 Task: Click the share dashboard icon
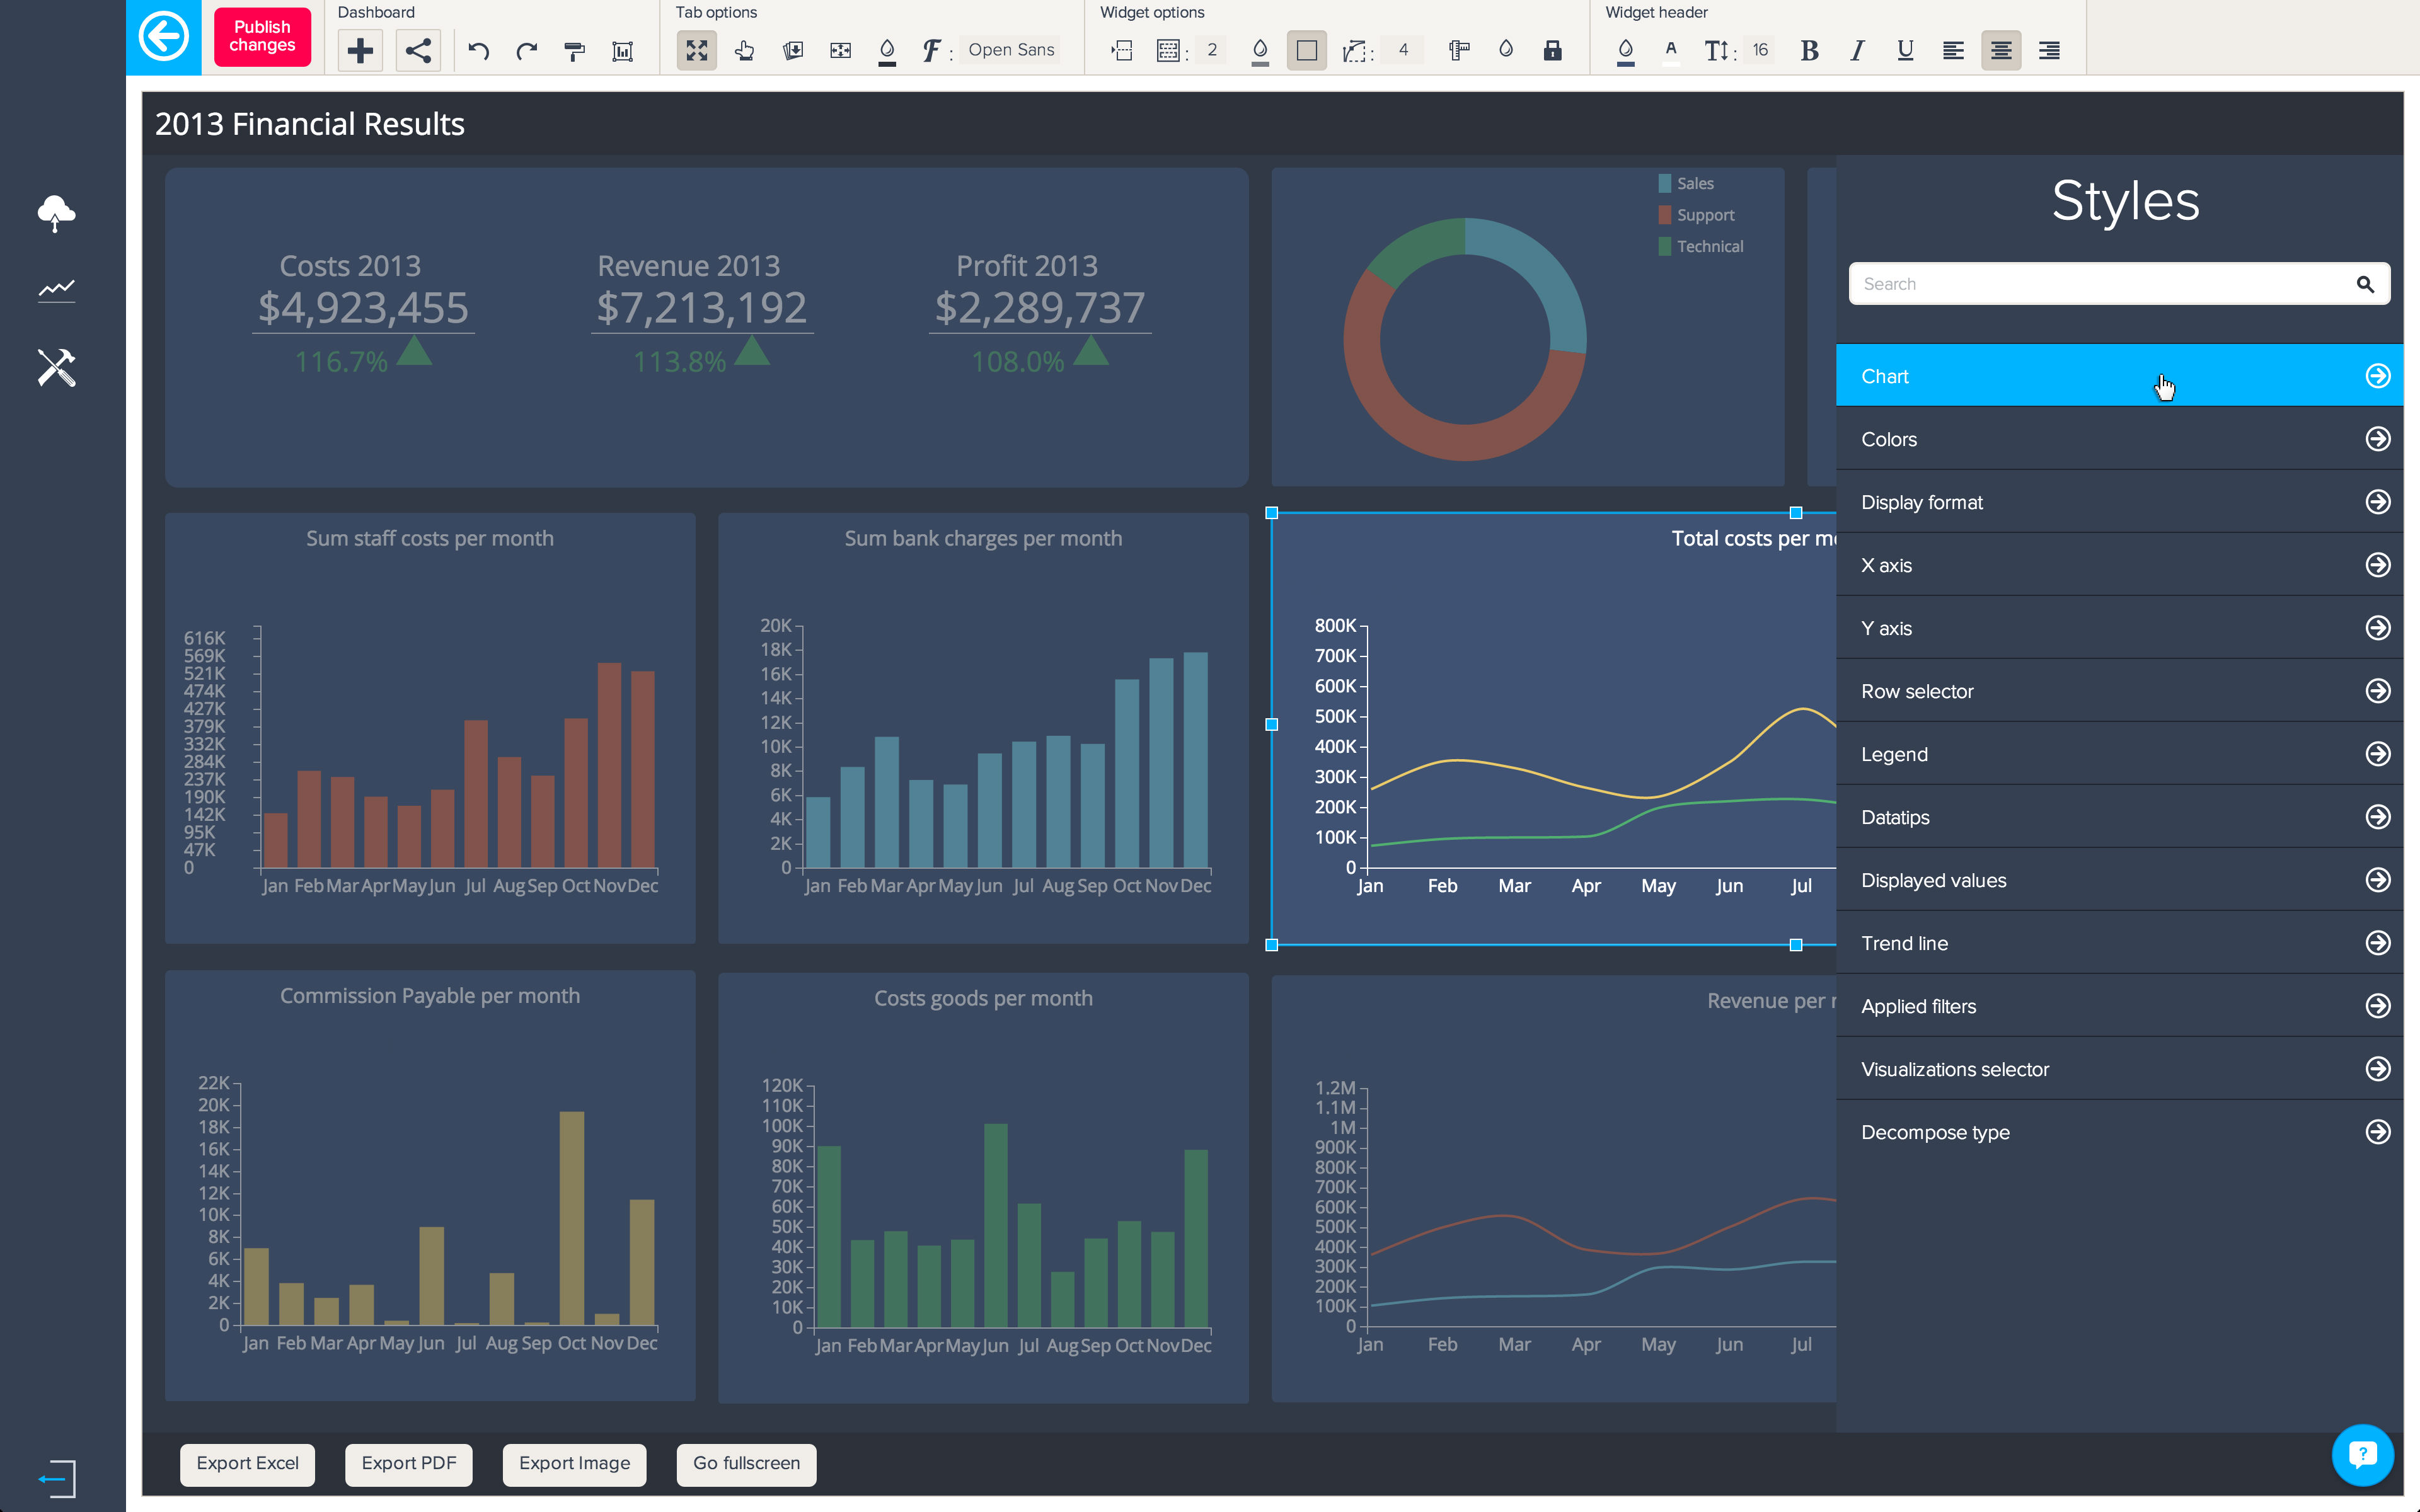pos(418,50)
